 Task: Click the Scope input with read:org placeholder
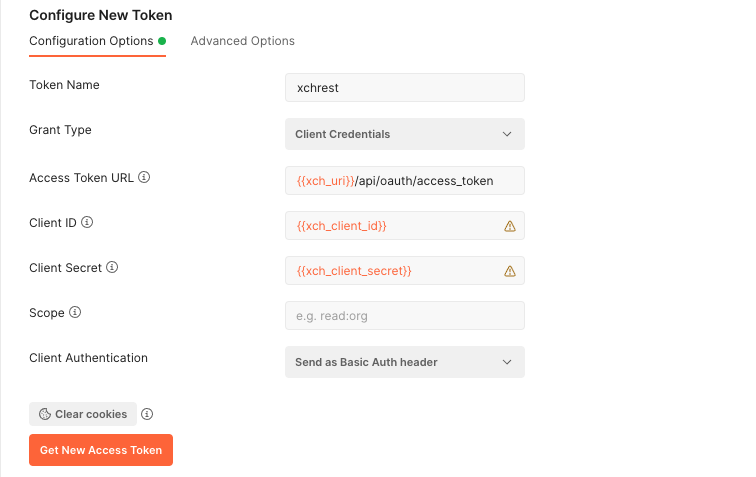tap(404, 316)
